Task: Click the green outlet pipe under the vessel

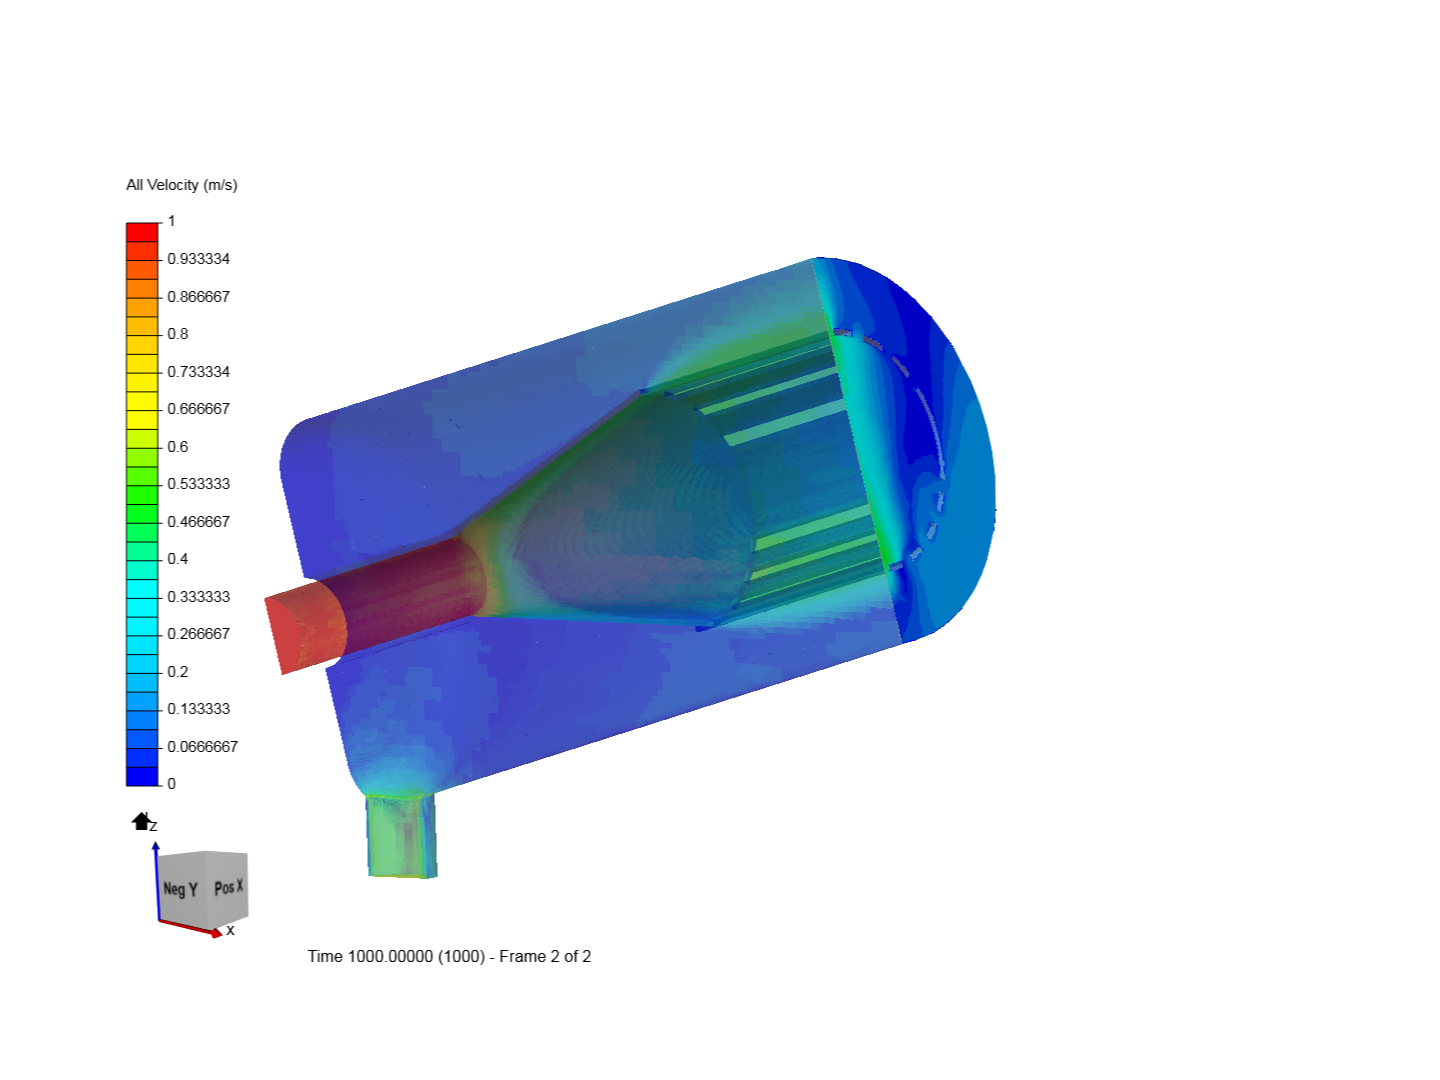Action: tap(402, 836)
